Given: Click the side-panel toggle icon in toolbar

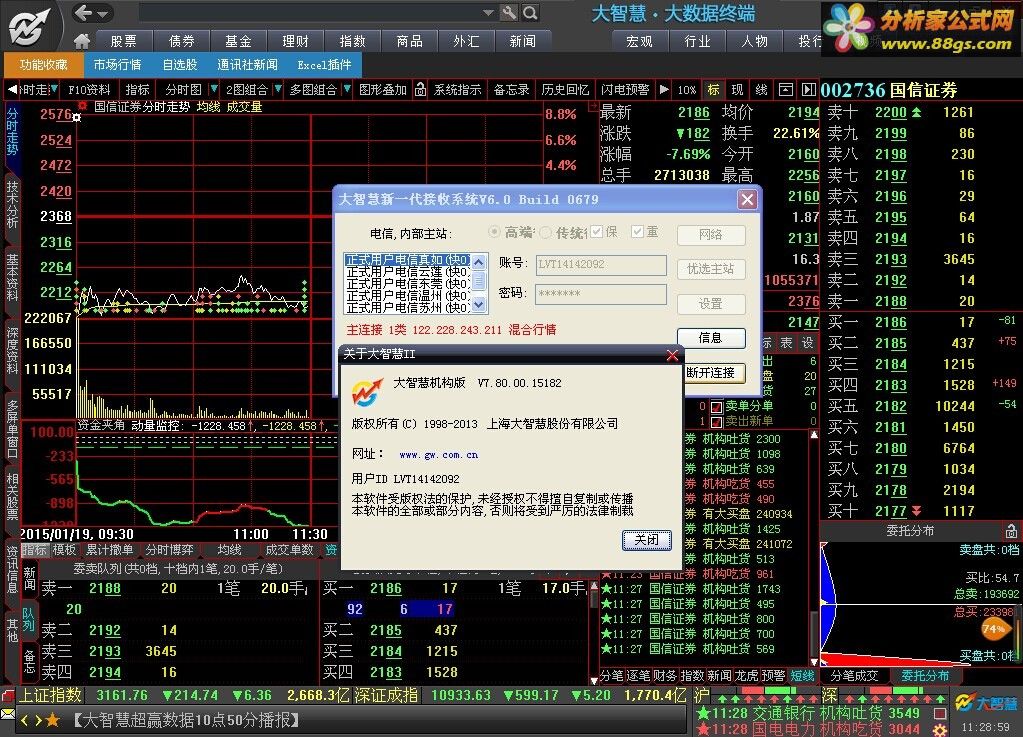Looking at the screenshot, I should 808,89.
